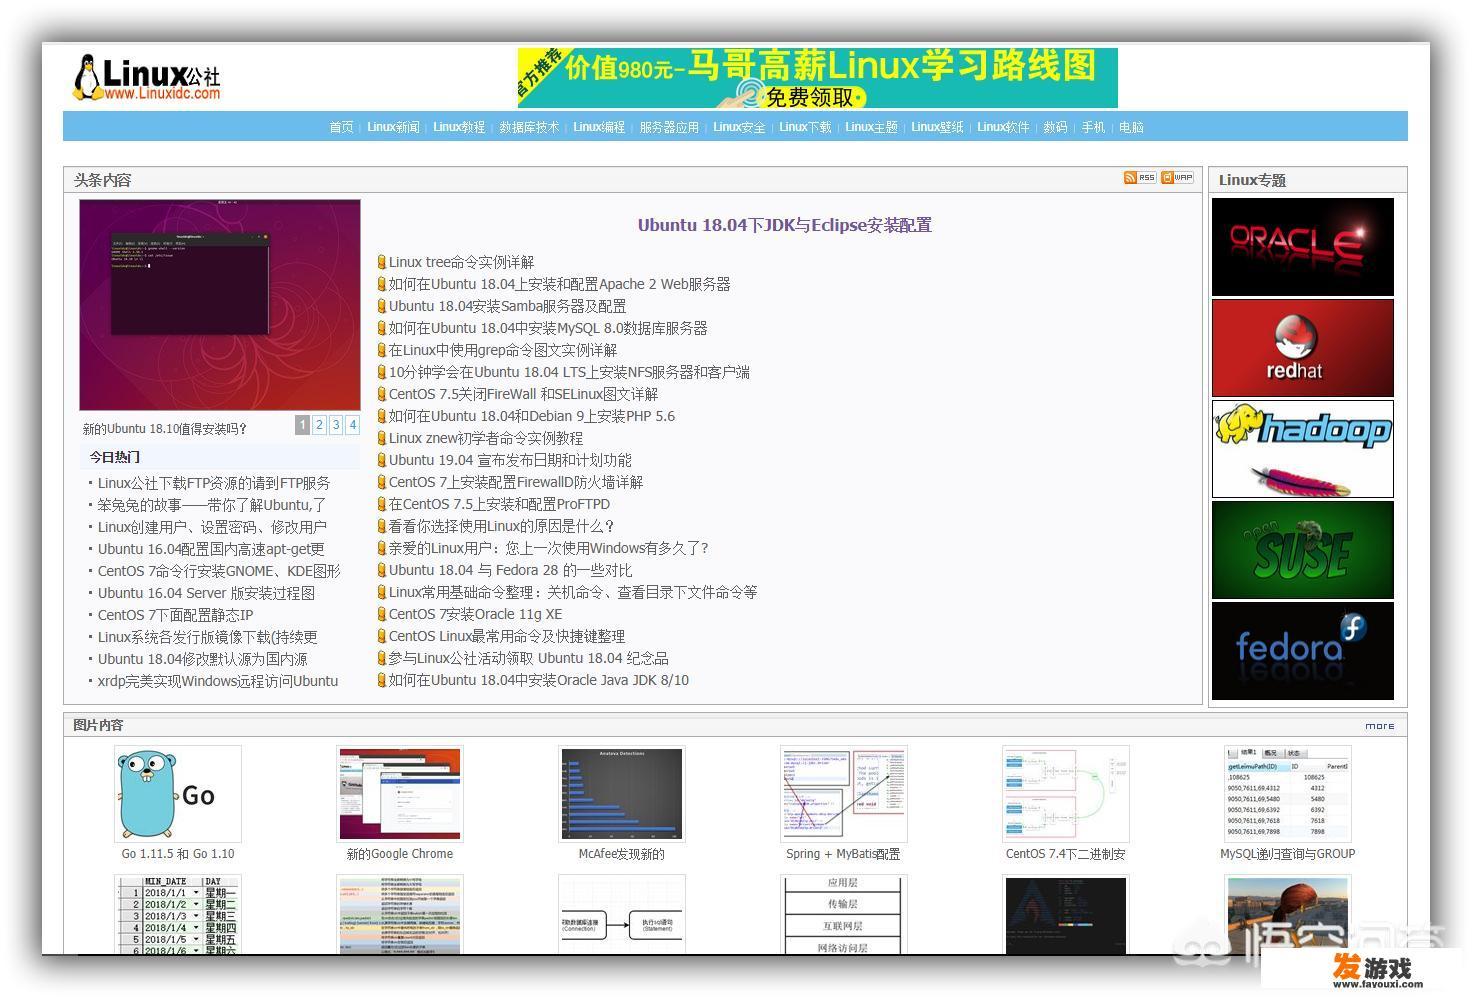Open Linux壁纸 in the navigation bar
1472x998 pixels.
(937, 127)
